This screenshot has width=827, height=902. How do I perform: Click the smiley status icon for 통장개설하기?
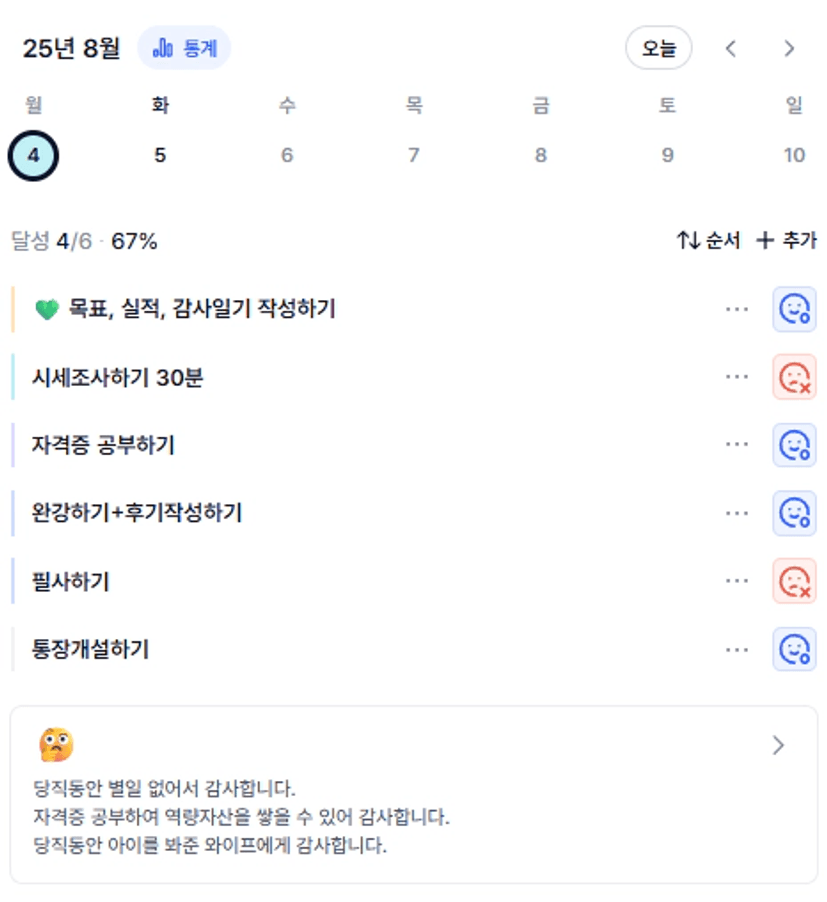[794, 649]
